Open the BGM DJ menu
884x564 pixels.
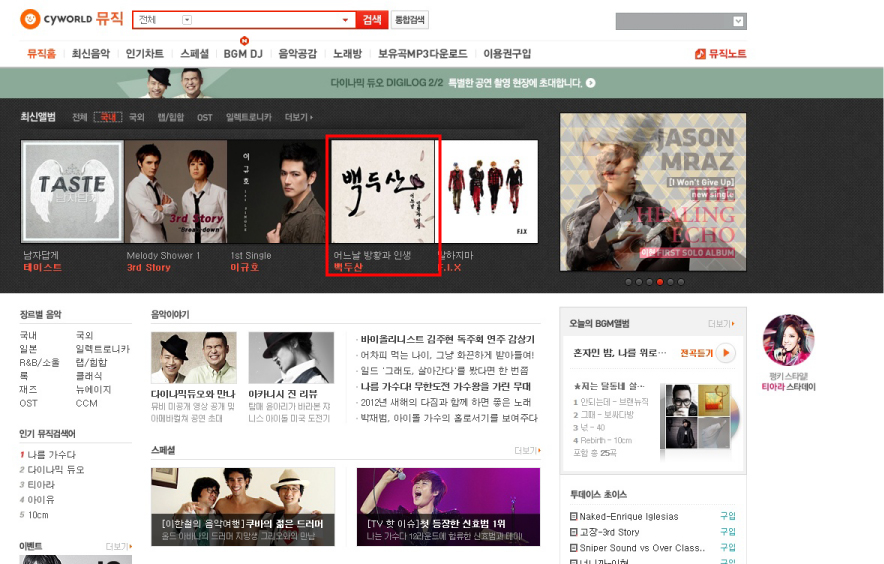pos(243,54)
